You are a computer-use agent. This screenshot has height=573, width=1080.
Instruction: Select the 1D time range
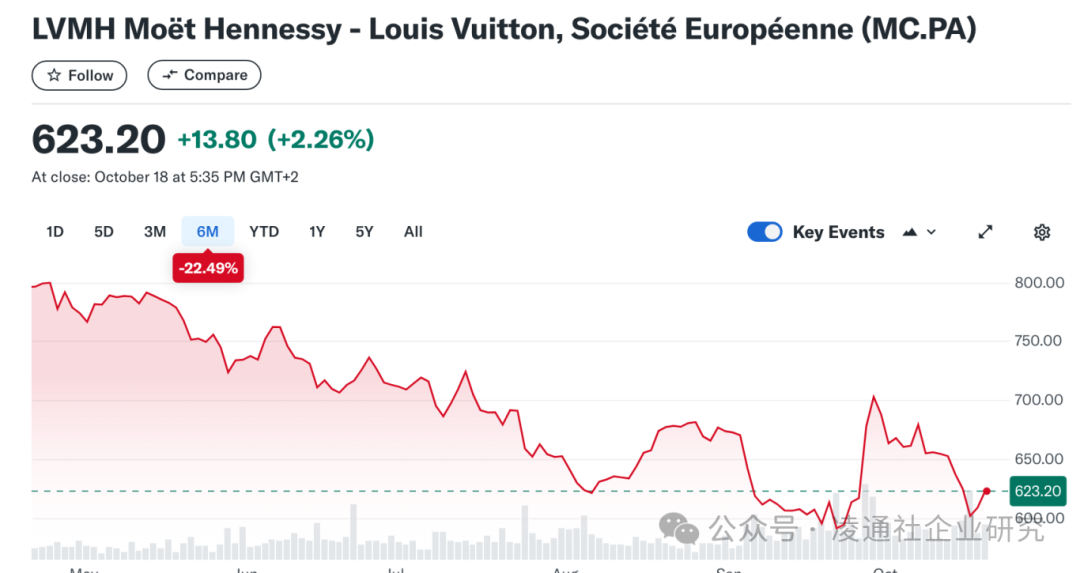pyautogui.click(x=55, y=232)
